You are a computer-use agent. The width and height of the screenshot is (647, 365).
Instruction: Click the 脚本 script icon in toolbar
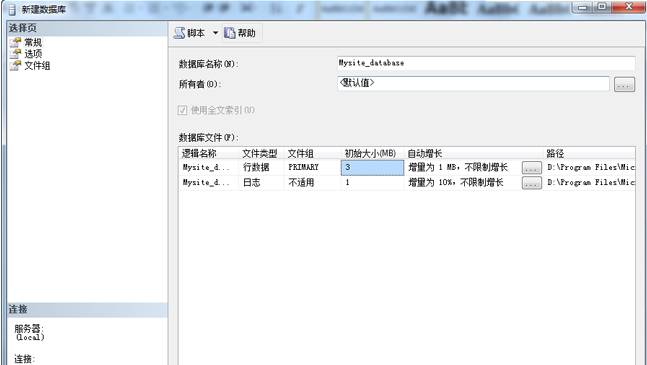pyautogui.click(x=179, y=33)
